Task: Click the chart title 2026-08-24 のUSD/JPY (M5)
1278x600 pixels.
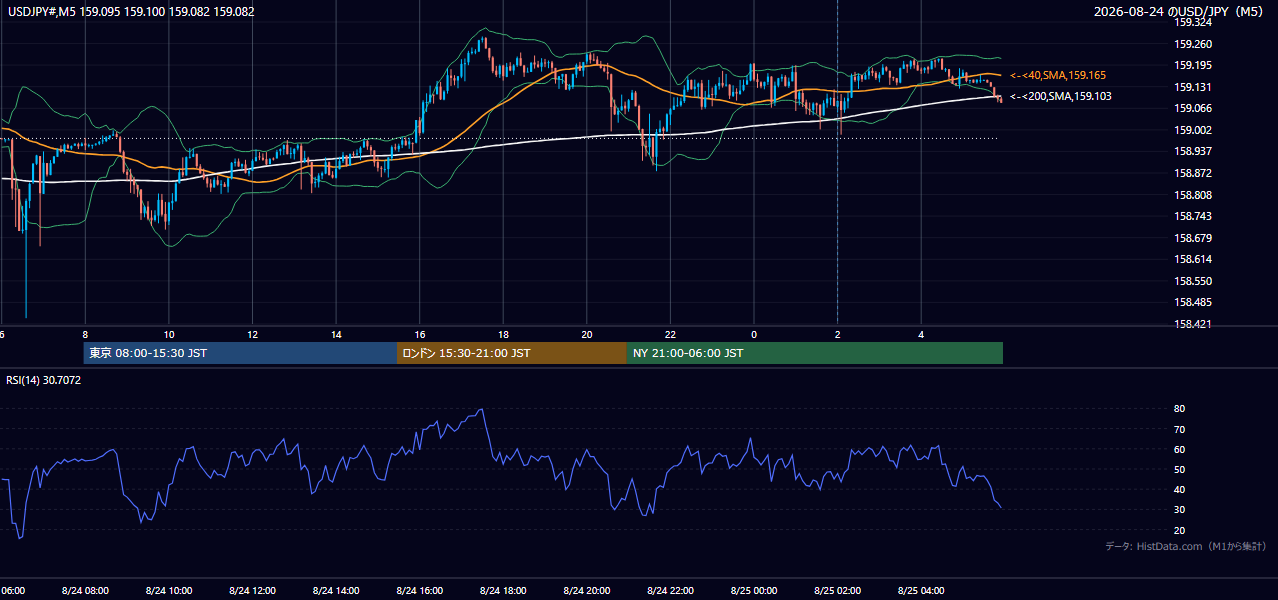Action: (x=1181, y=12)
